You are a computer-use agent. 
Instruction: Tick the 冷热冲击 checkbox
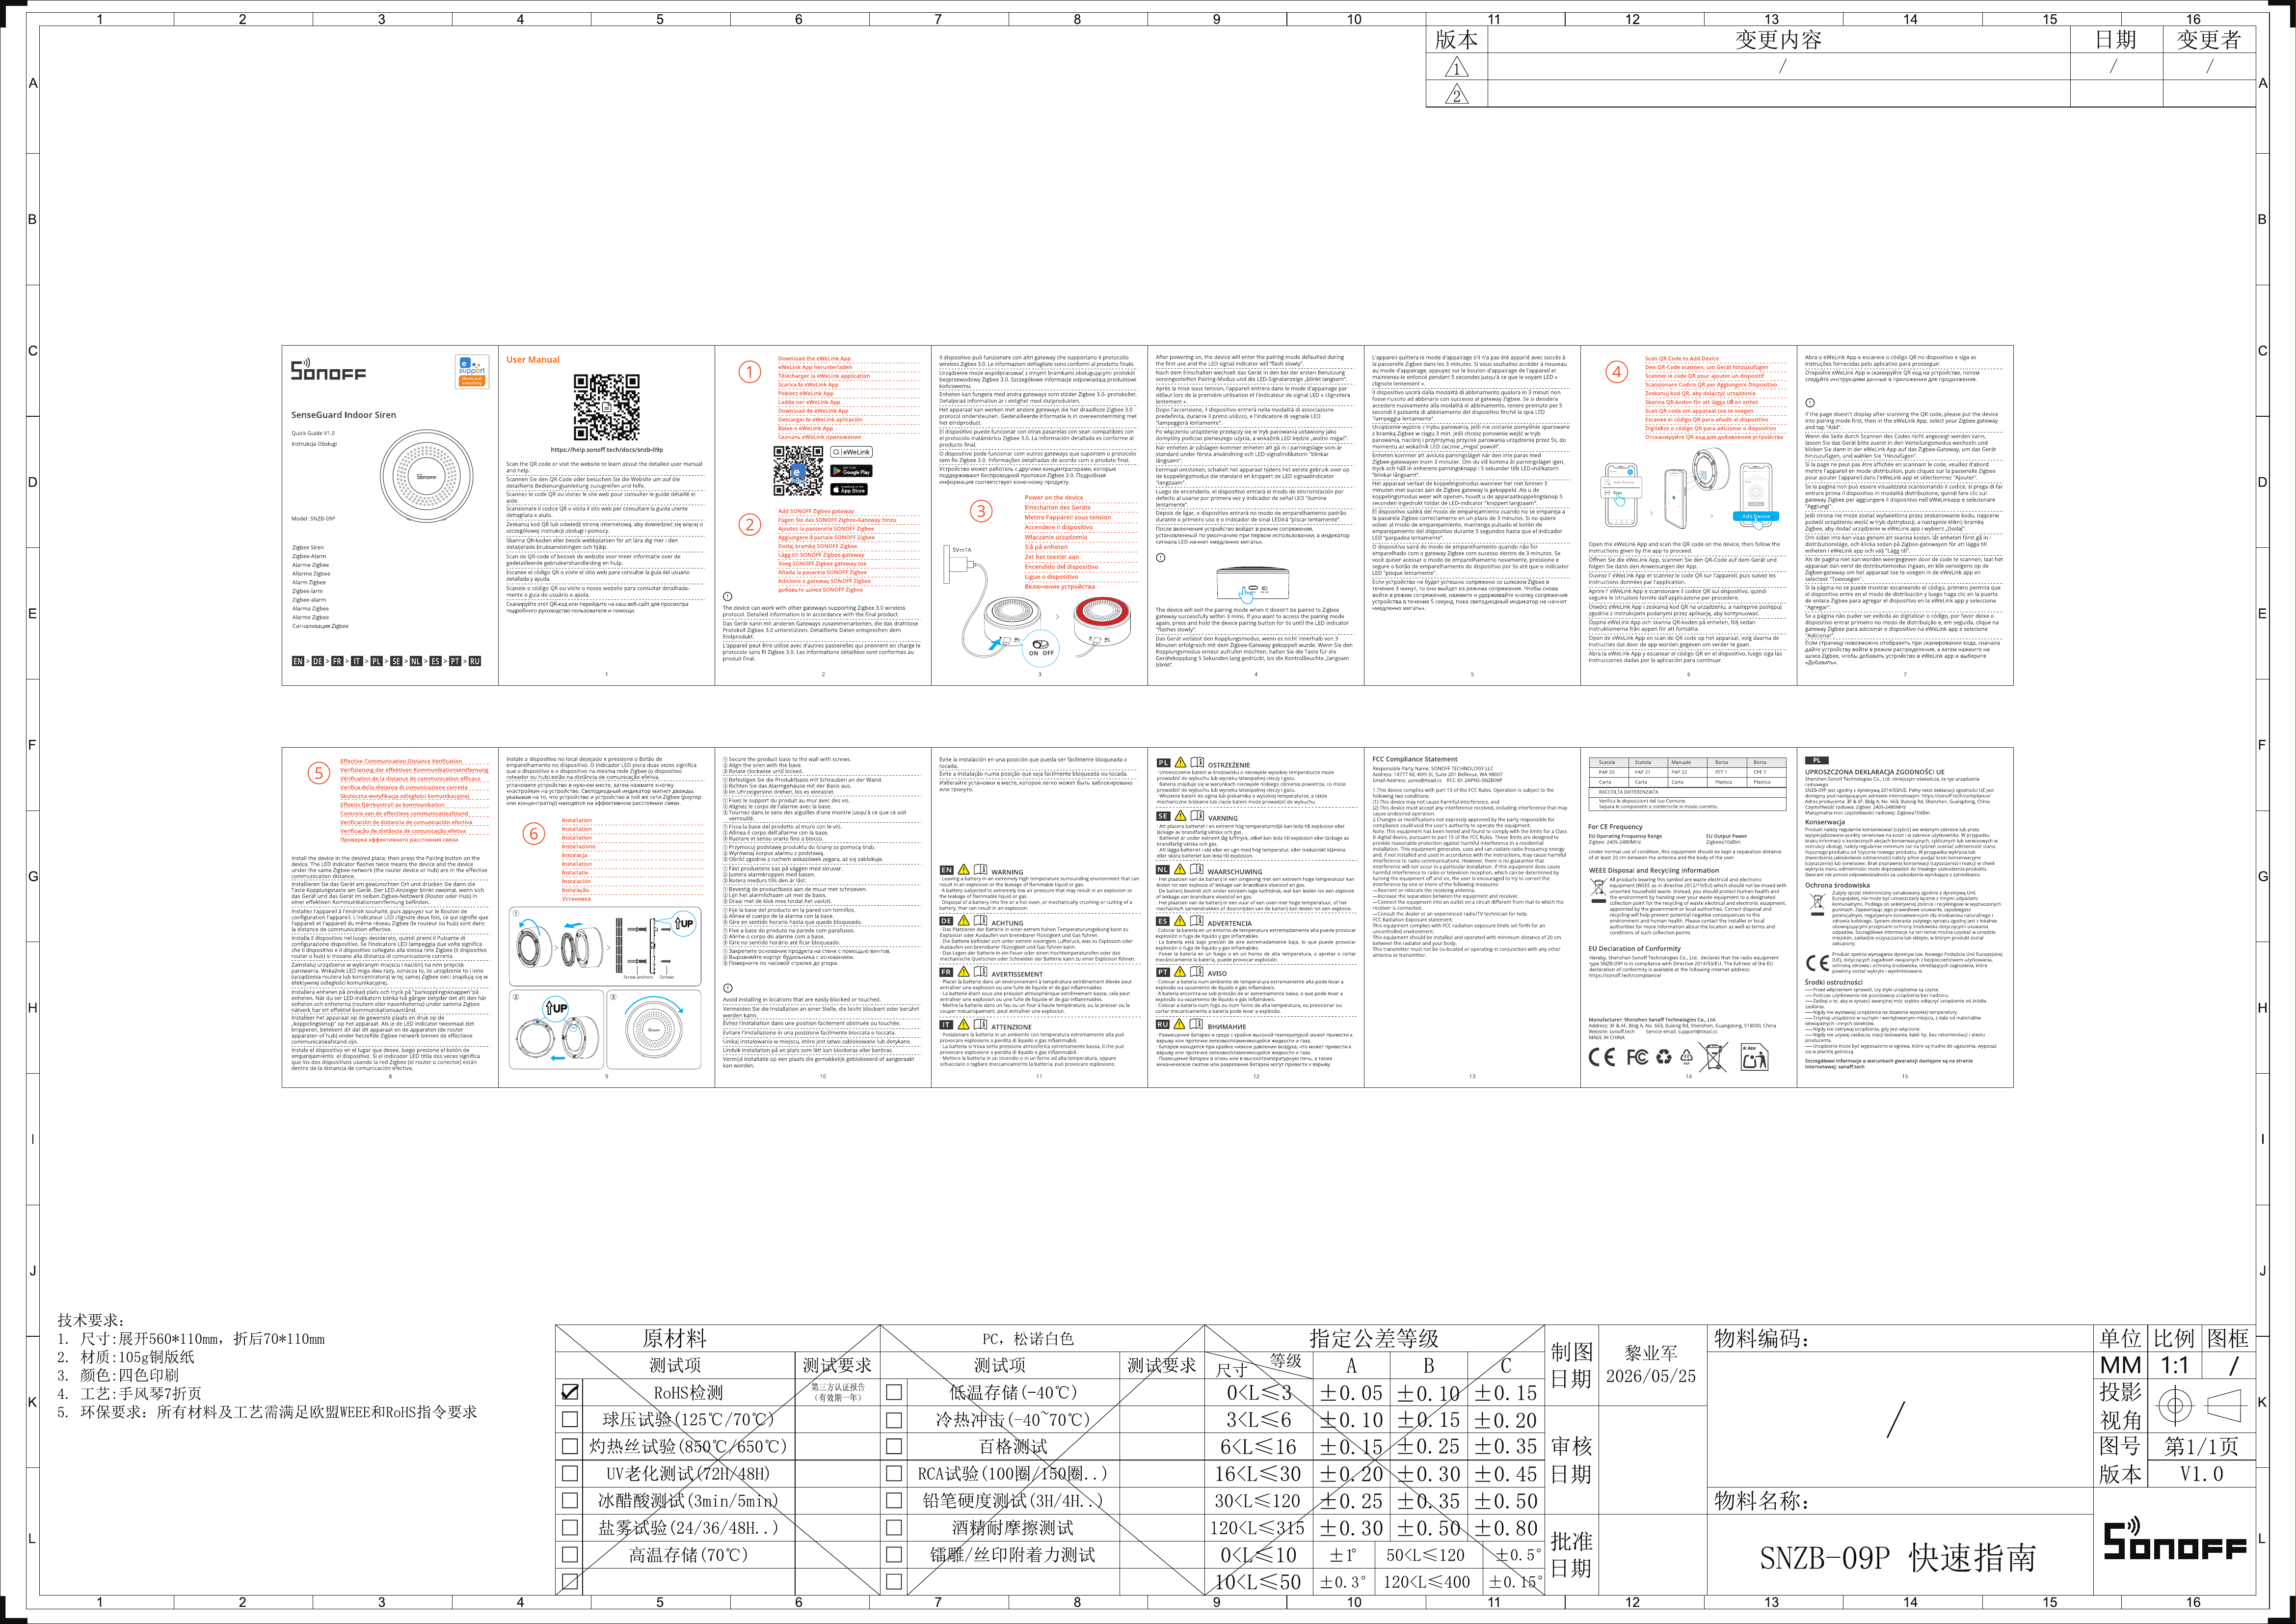point(894,1419)
